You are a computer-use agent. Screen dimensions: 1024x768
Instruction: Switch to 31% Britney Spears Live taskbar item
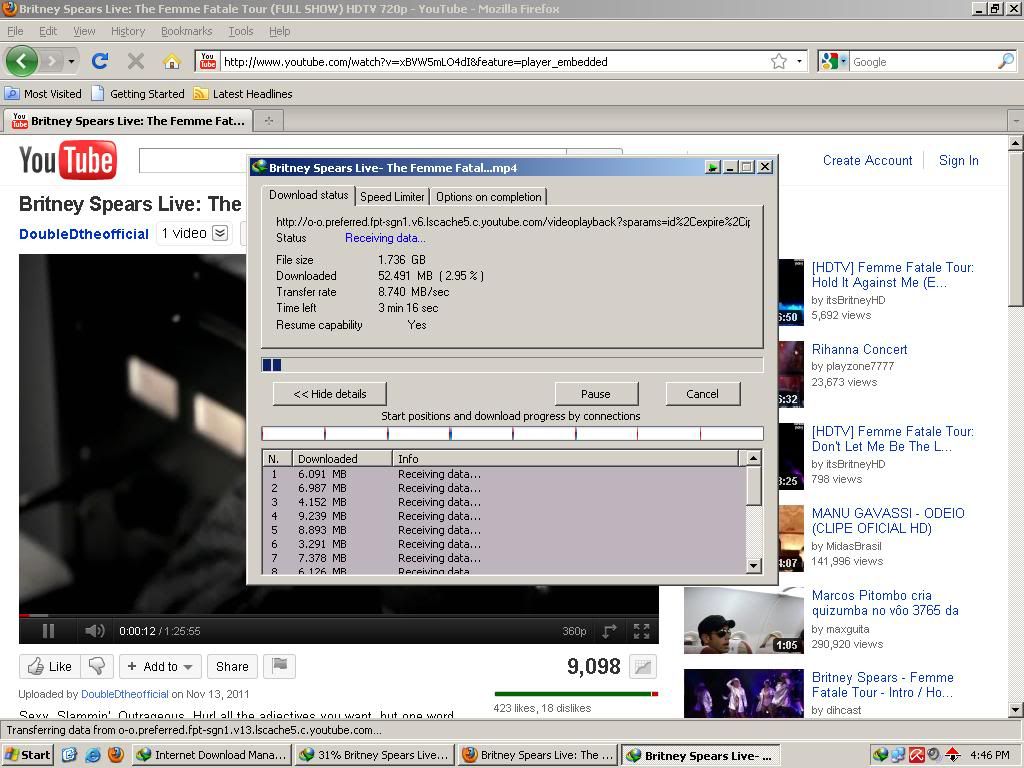point(374,755)
